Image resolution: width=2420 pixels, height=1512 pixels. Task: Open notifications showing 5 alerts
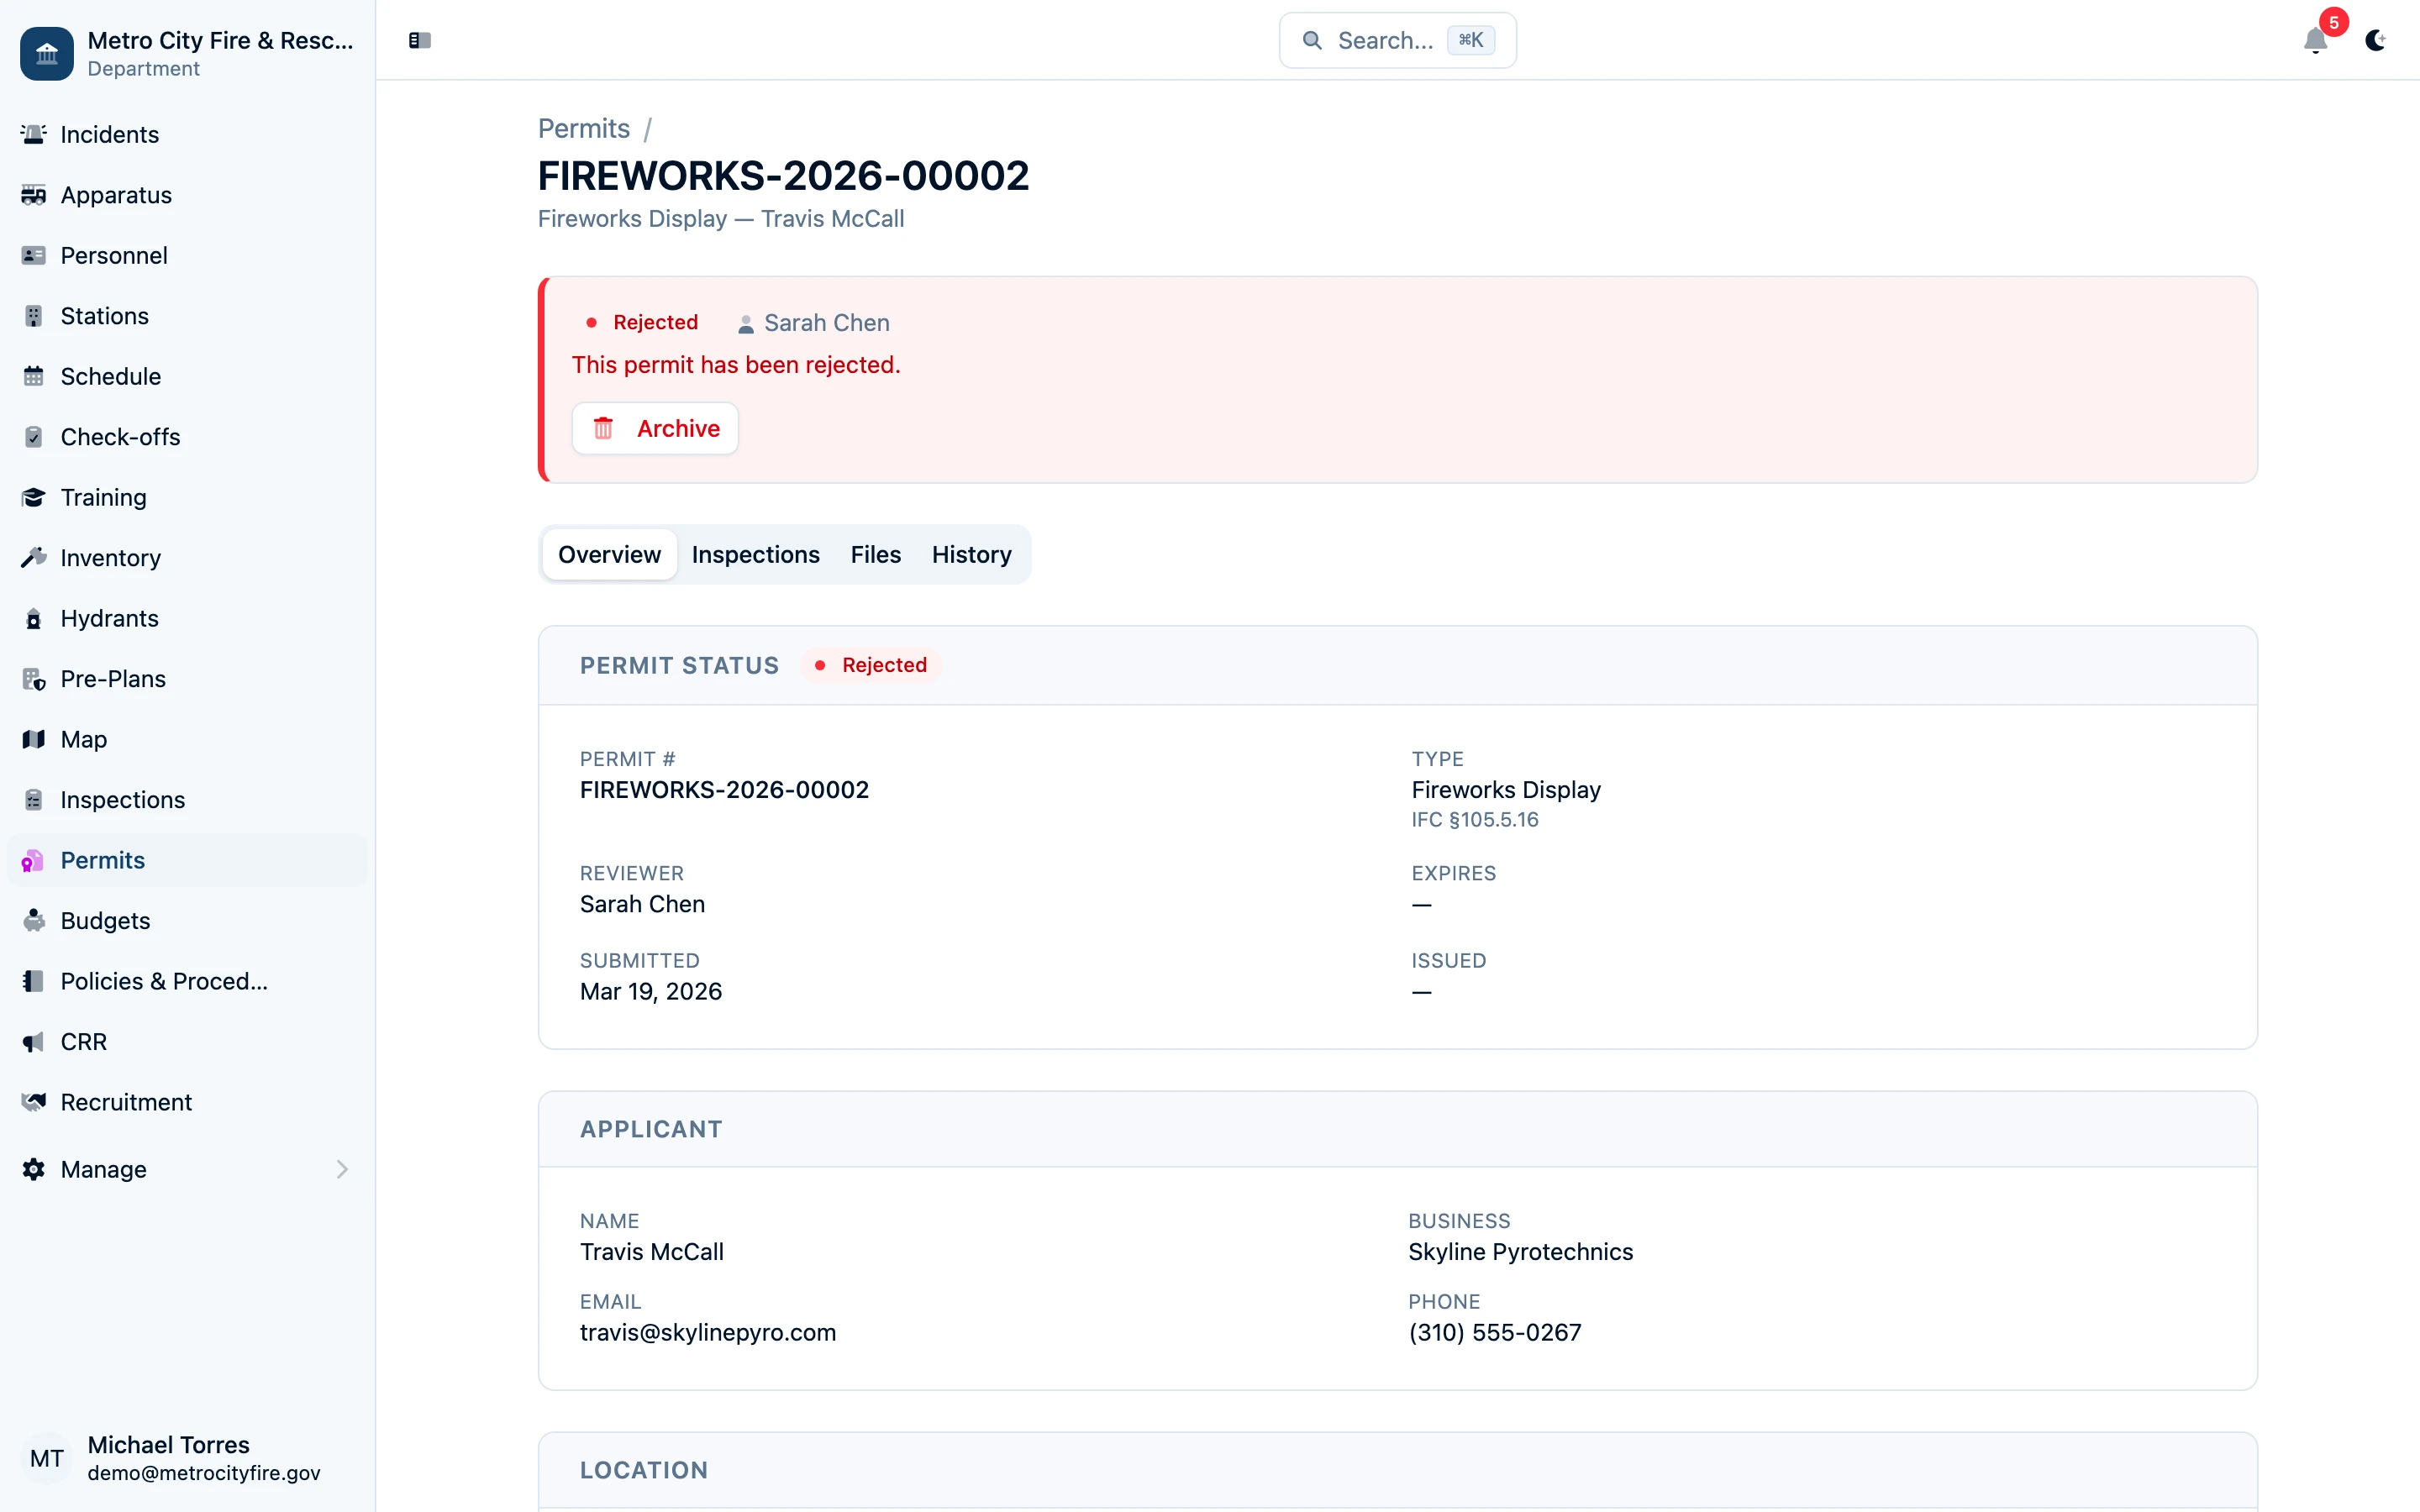[2315, 42]
